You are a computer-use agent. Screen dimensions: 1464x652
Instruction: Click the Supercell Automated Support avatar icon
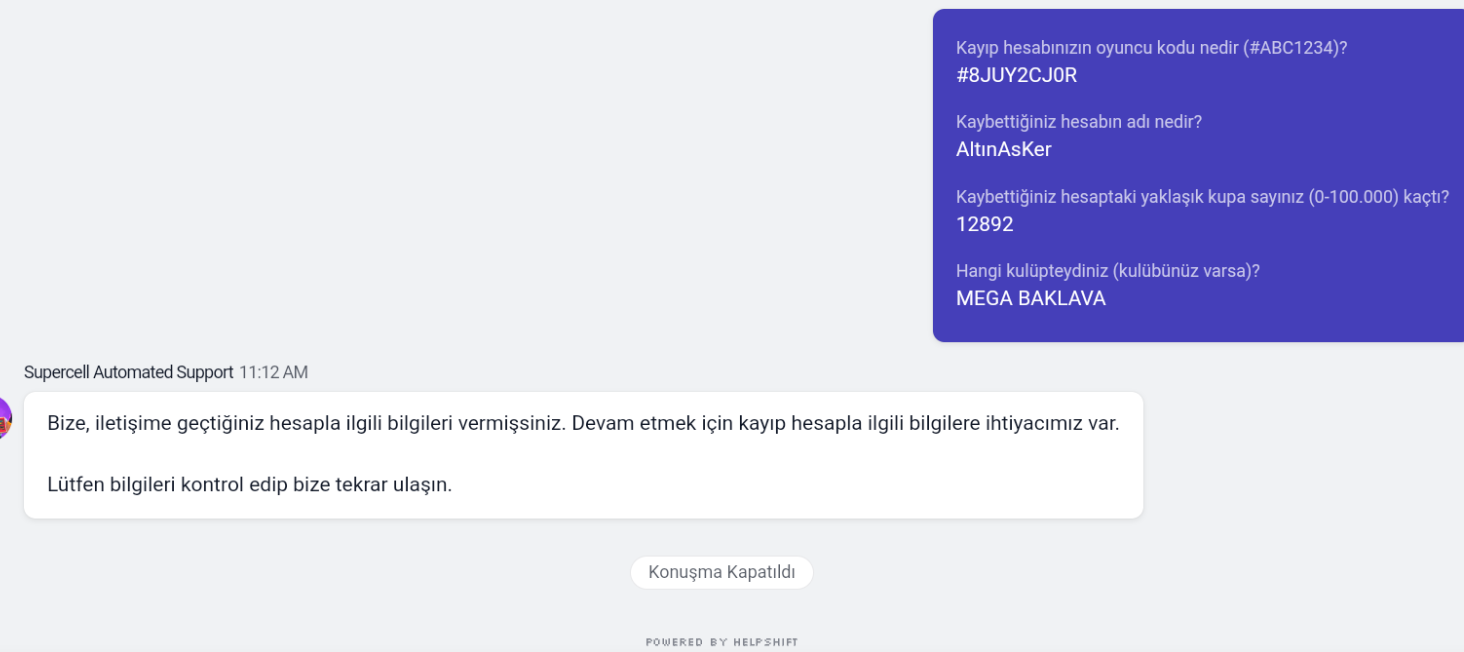5,418
